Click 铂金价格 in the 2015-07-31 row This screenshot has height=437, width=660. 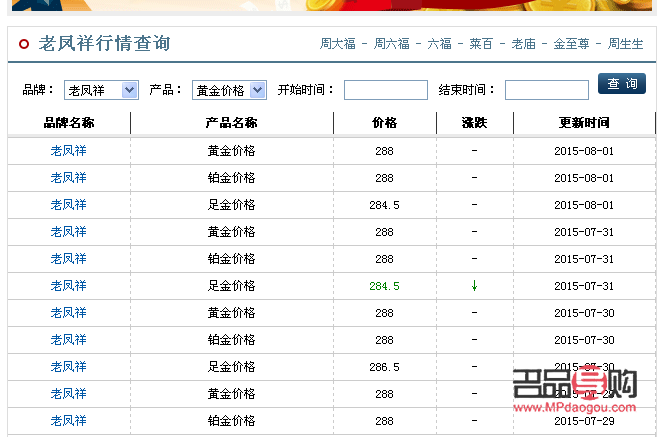pos(232,258)
